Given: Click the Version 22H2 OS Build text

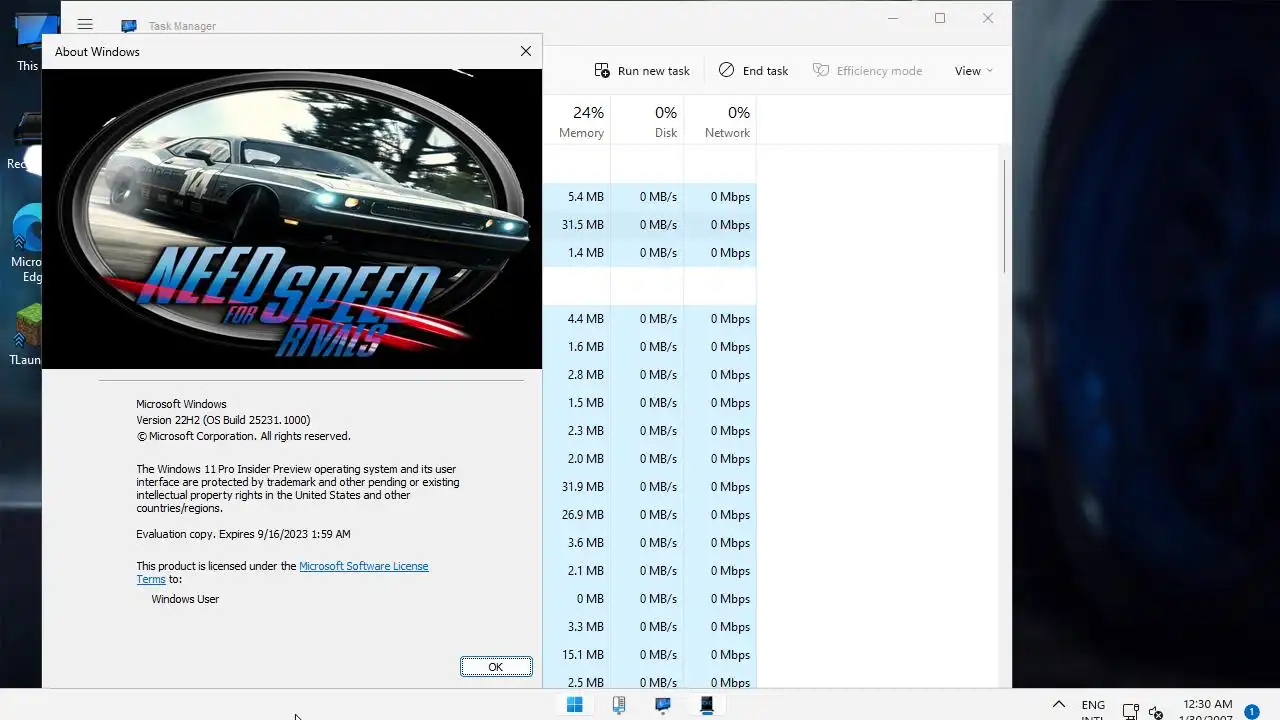Looking at the screenshot, I should click(223, 420).
